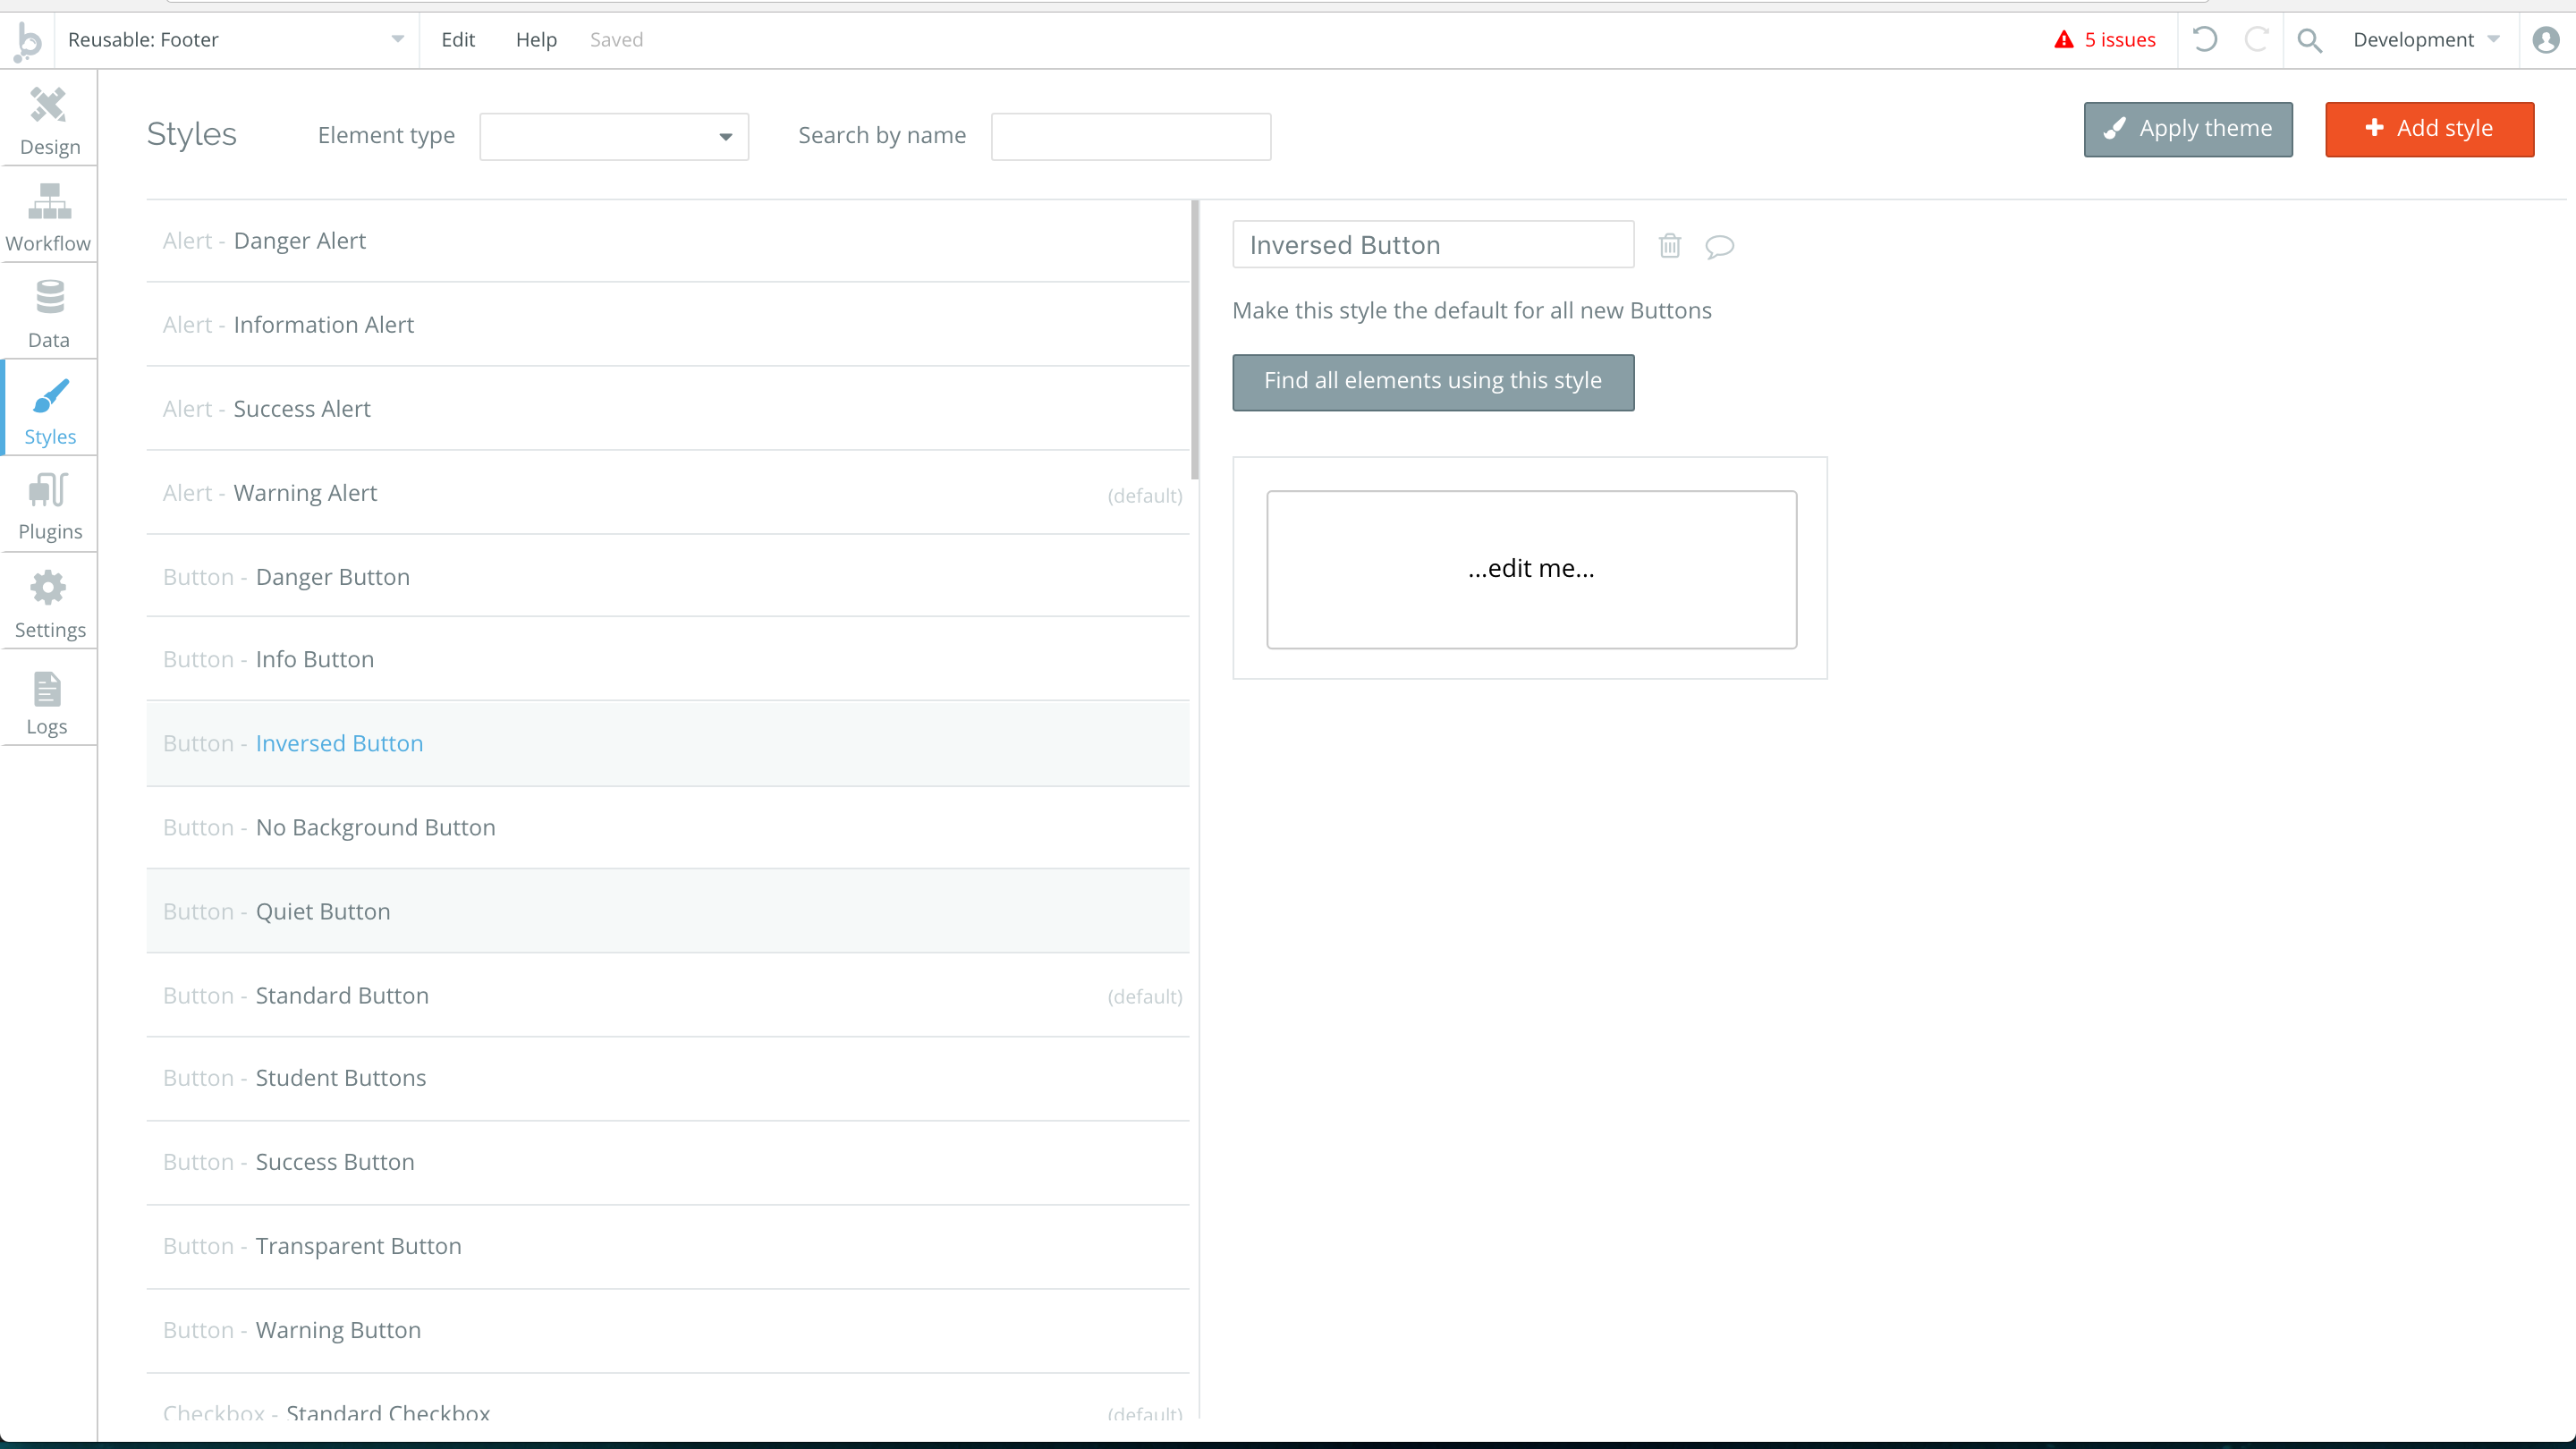2576x1449 pixels.
Task: Open the Help menu
Action: [x=536, y=40]
